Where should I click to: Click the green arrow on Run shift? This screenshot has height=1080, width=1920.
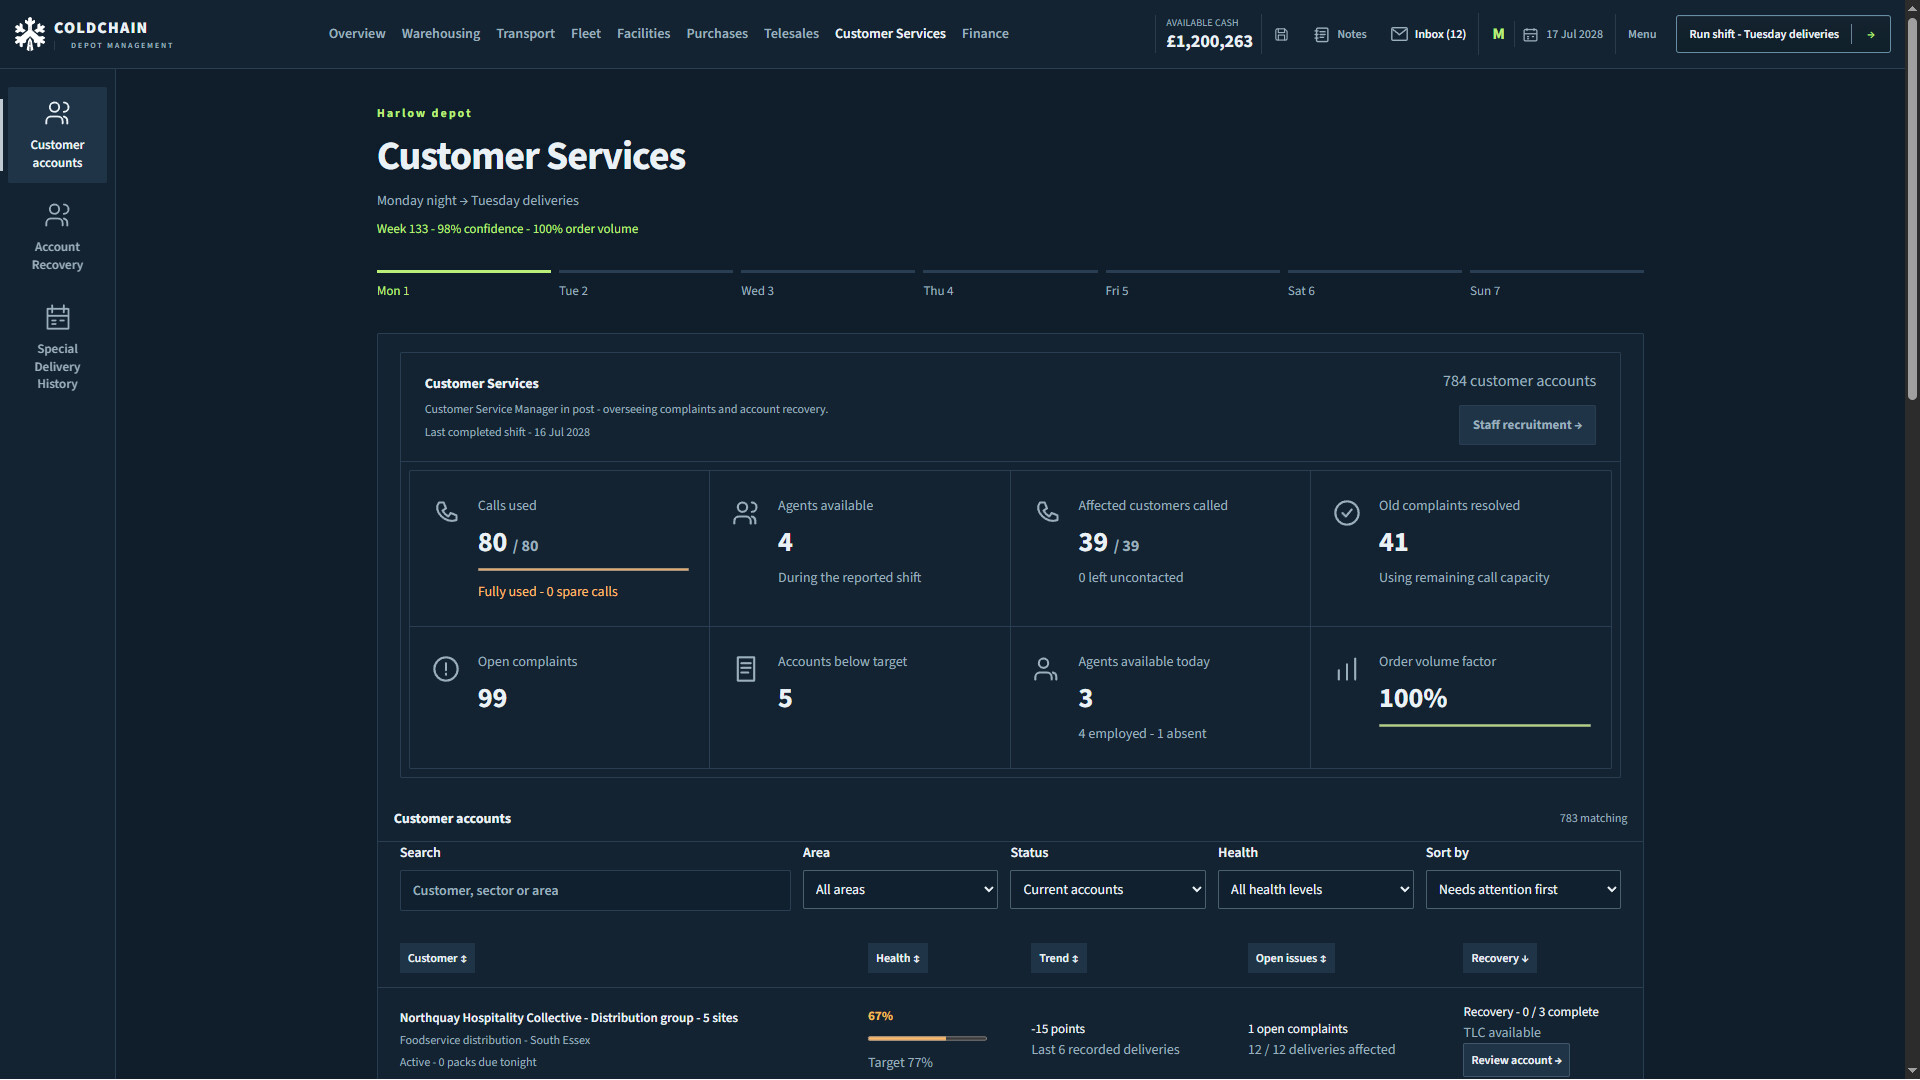pos(1871,34)
